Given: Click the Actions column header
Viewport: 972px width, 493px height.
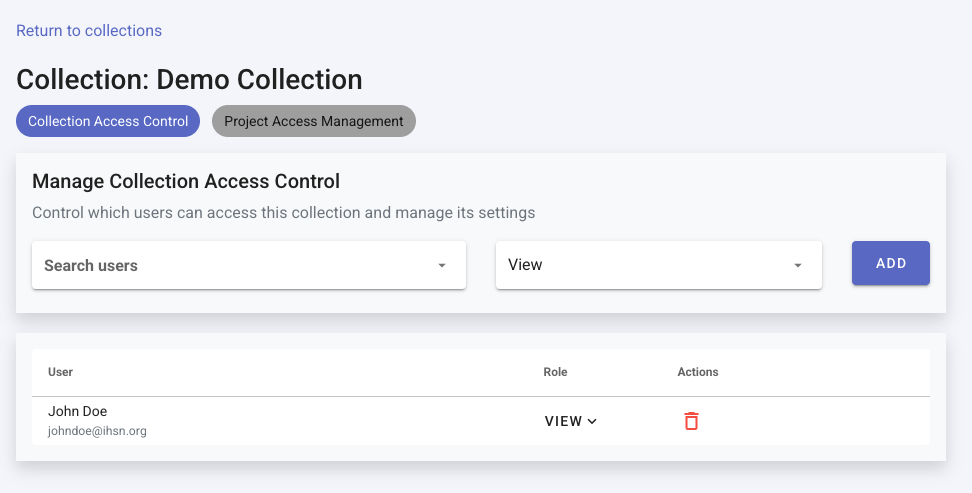Looking at the screenshot, I should (x=698, y=372).
